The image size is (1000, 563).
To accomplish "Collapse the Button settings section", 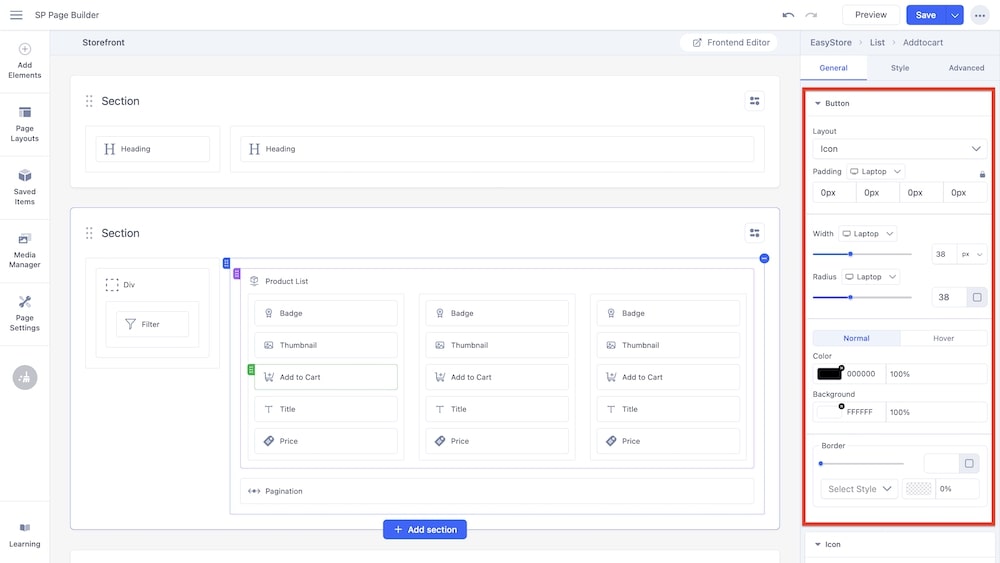I will tap(818, 103).
